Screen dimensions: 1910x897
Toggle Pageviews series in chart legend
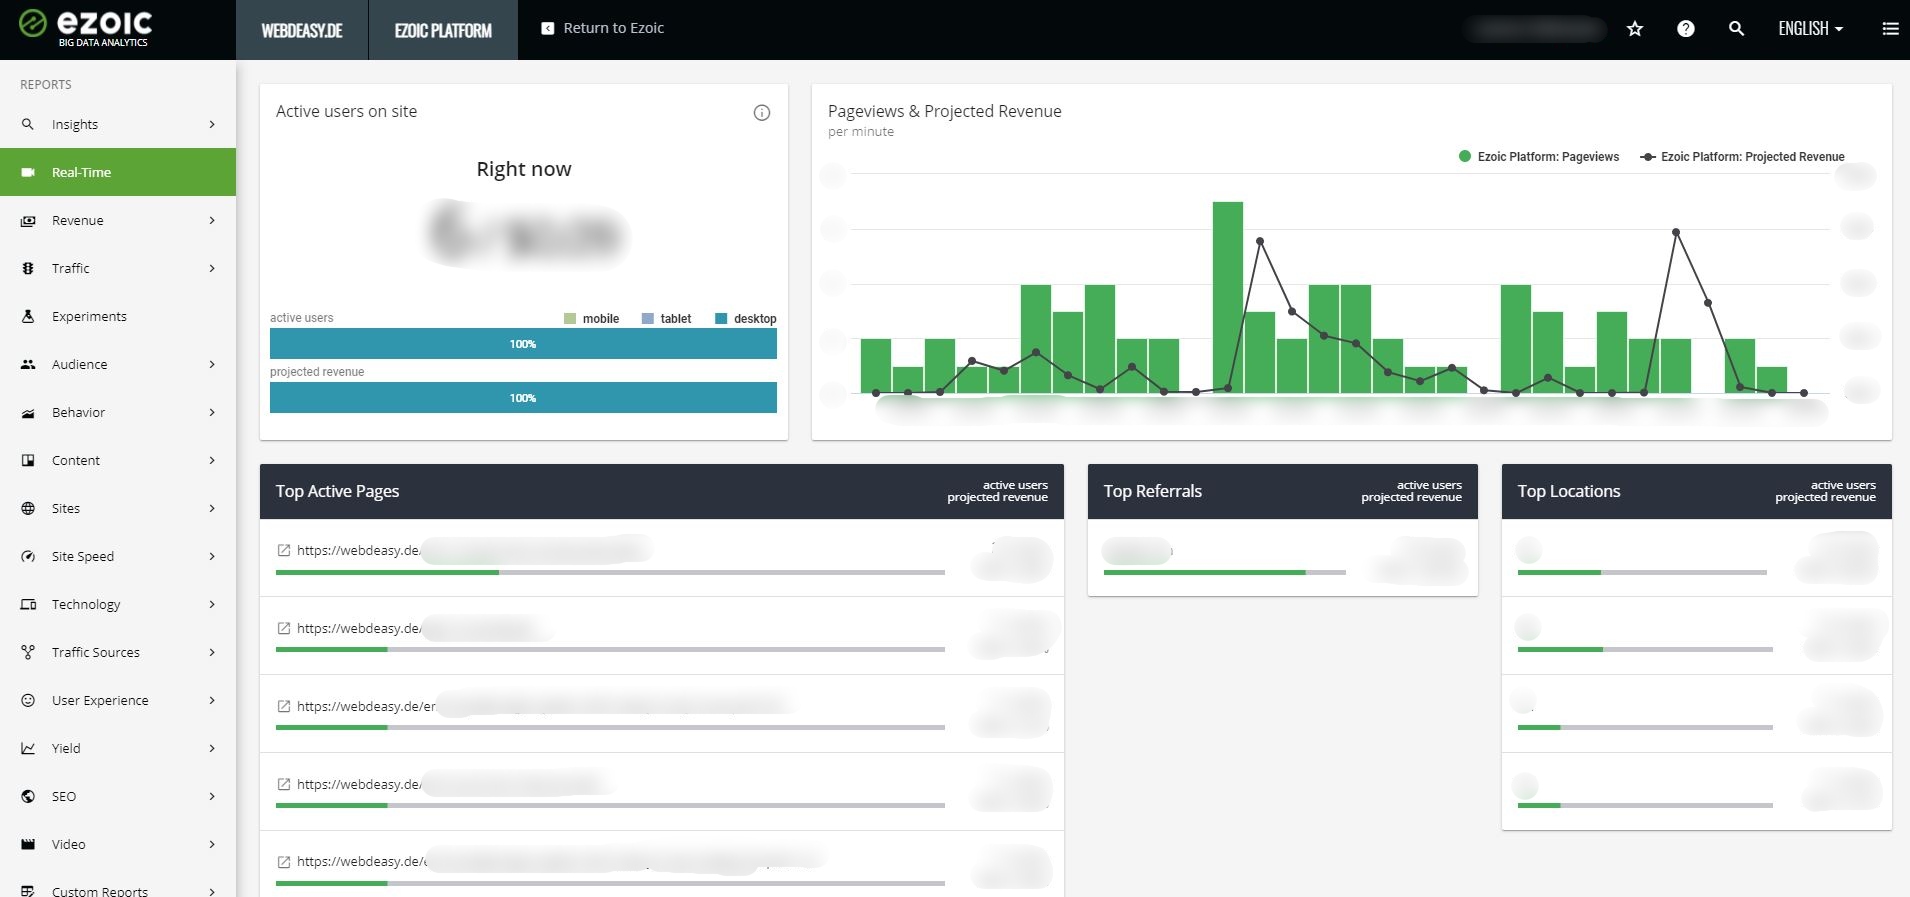1539,157
